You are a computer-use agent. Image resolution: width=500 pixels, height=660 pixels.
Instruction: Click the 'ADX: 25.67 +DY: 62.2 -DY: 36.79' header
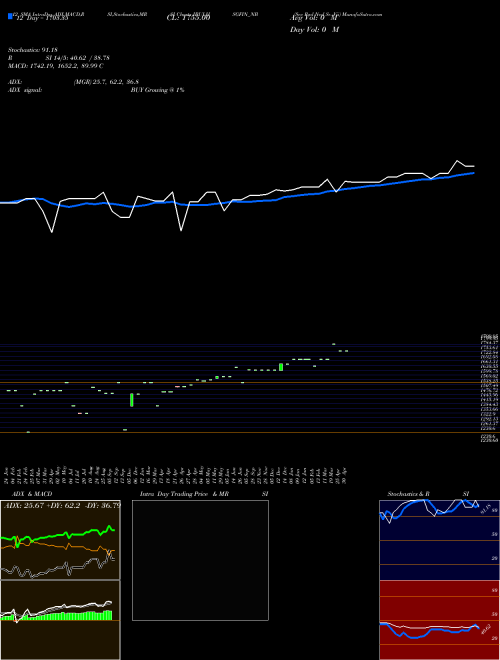click(x=62, y=505)
